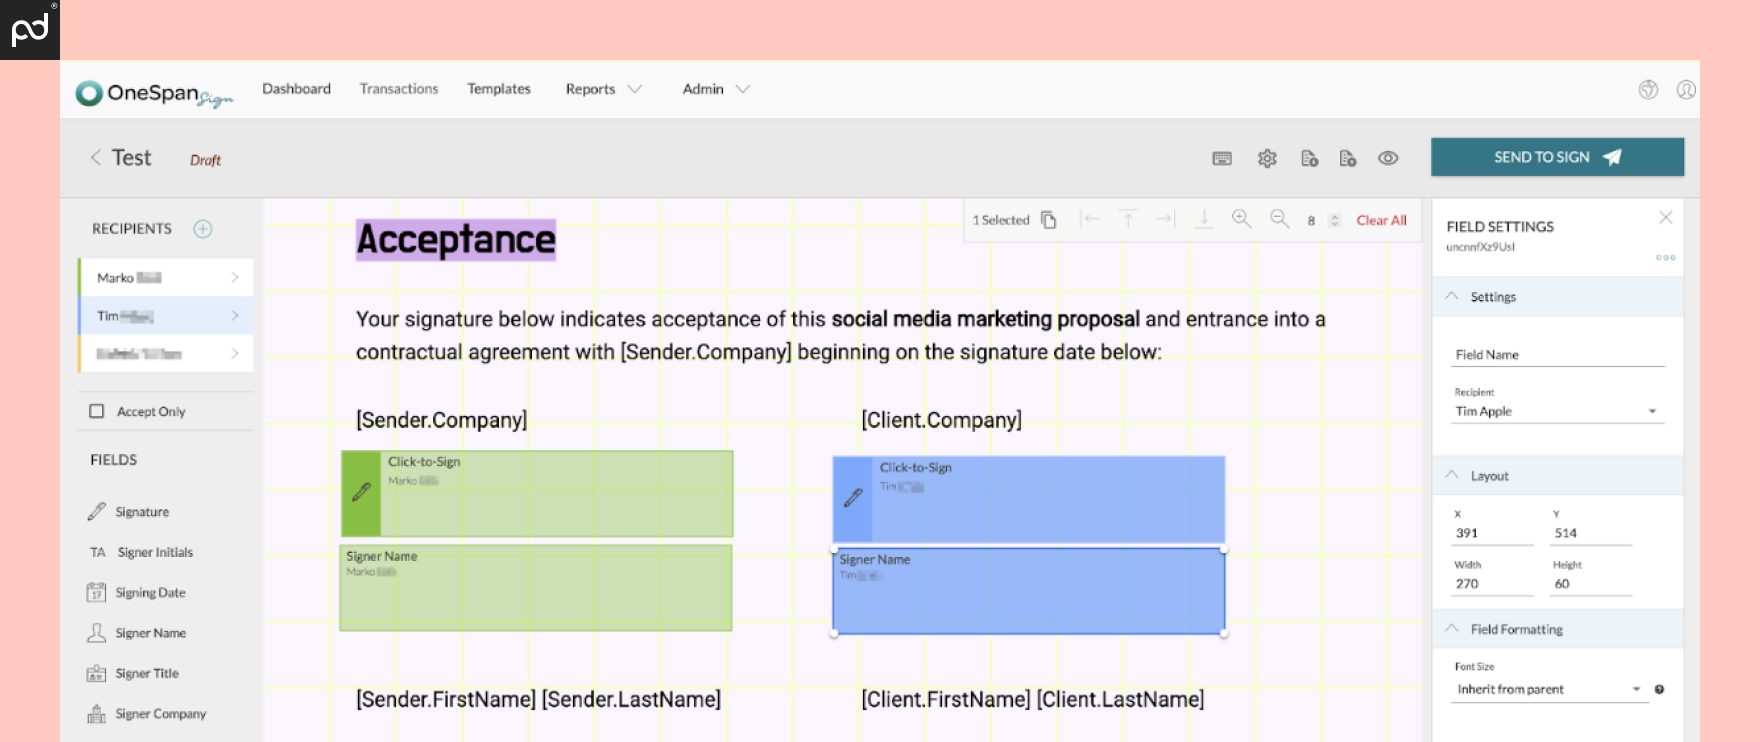Open the Reports dropdown menu

(603, 89)
